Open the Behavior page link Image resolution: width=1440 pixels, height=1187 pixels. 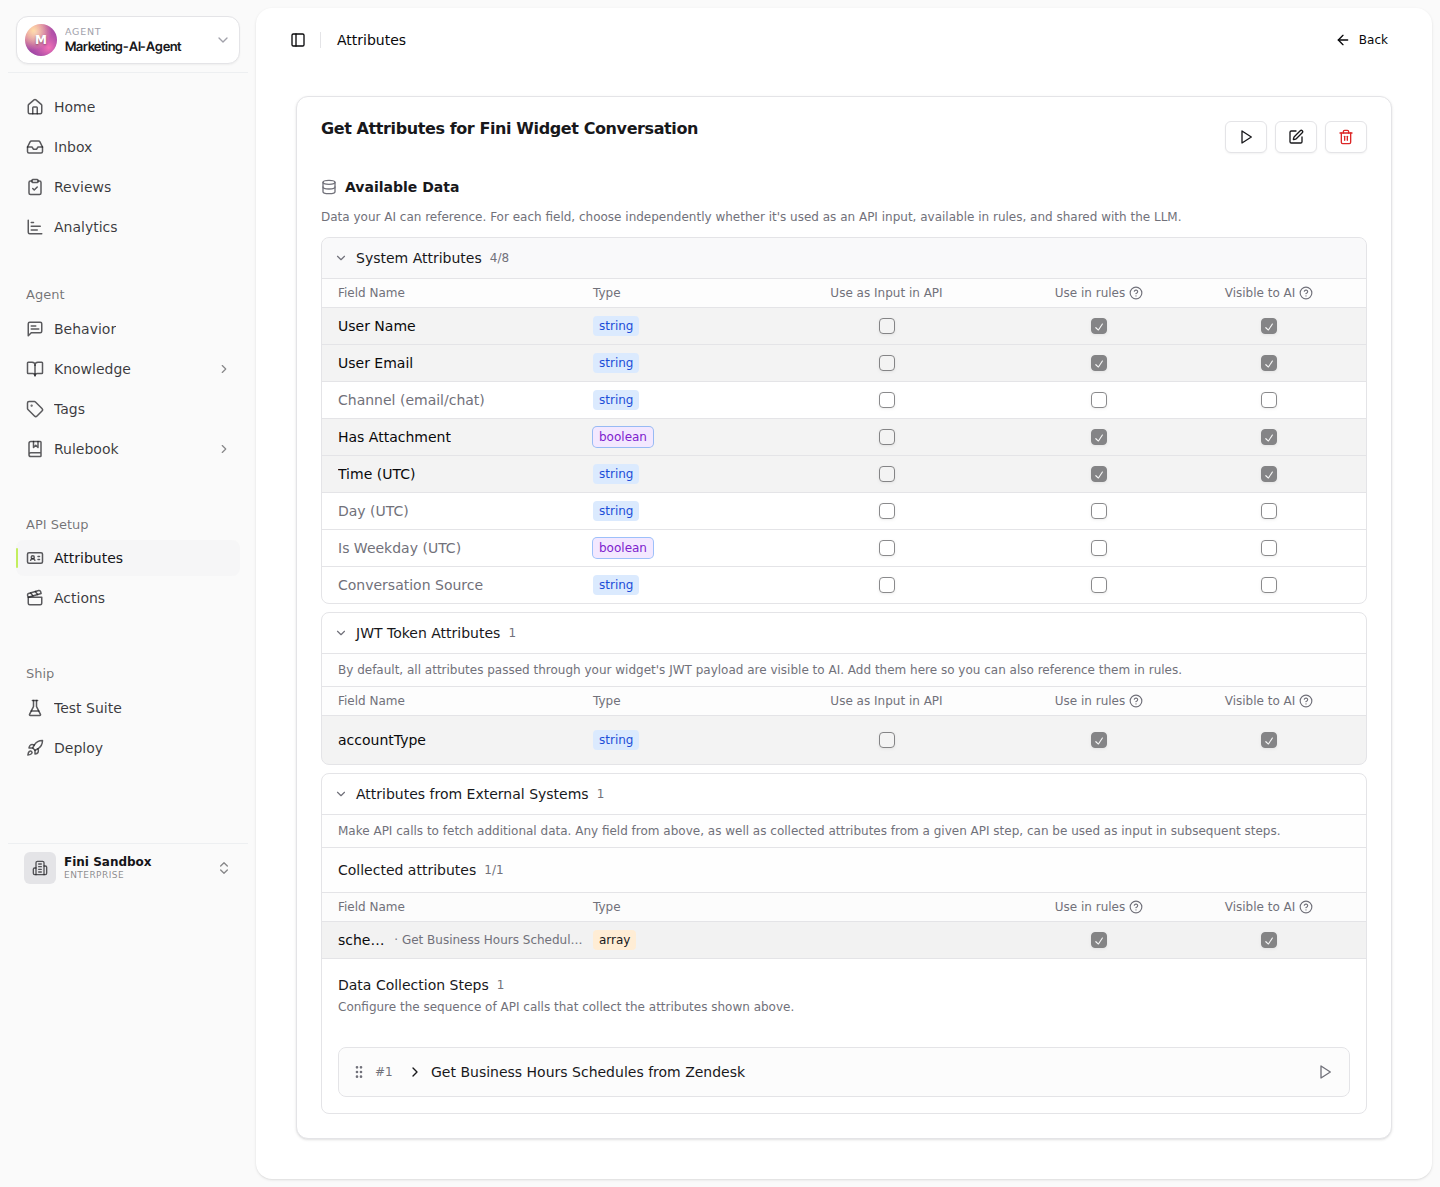pos(128,329)
